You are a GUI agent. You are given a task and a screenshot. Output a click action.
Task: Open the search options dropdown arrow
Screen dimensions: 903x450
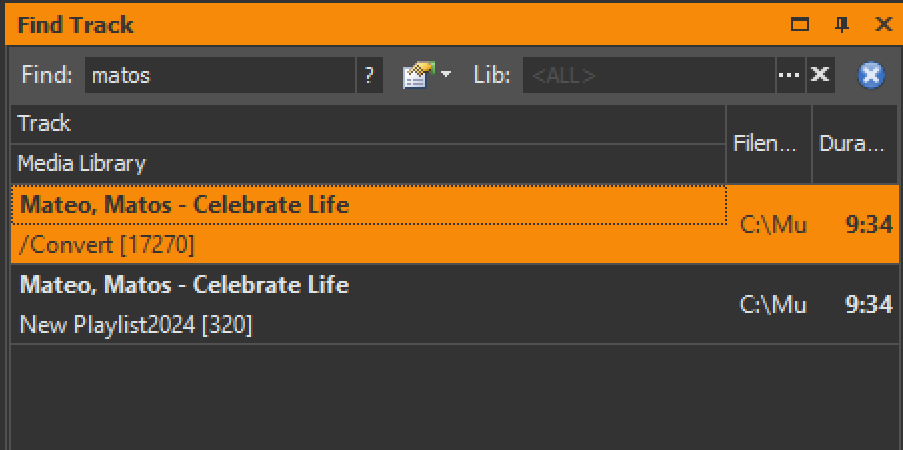click(x=446, y=75)
